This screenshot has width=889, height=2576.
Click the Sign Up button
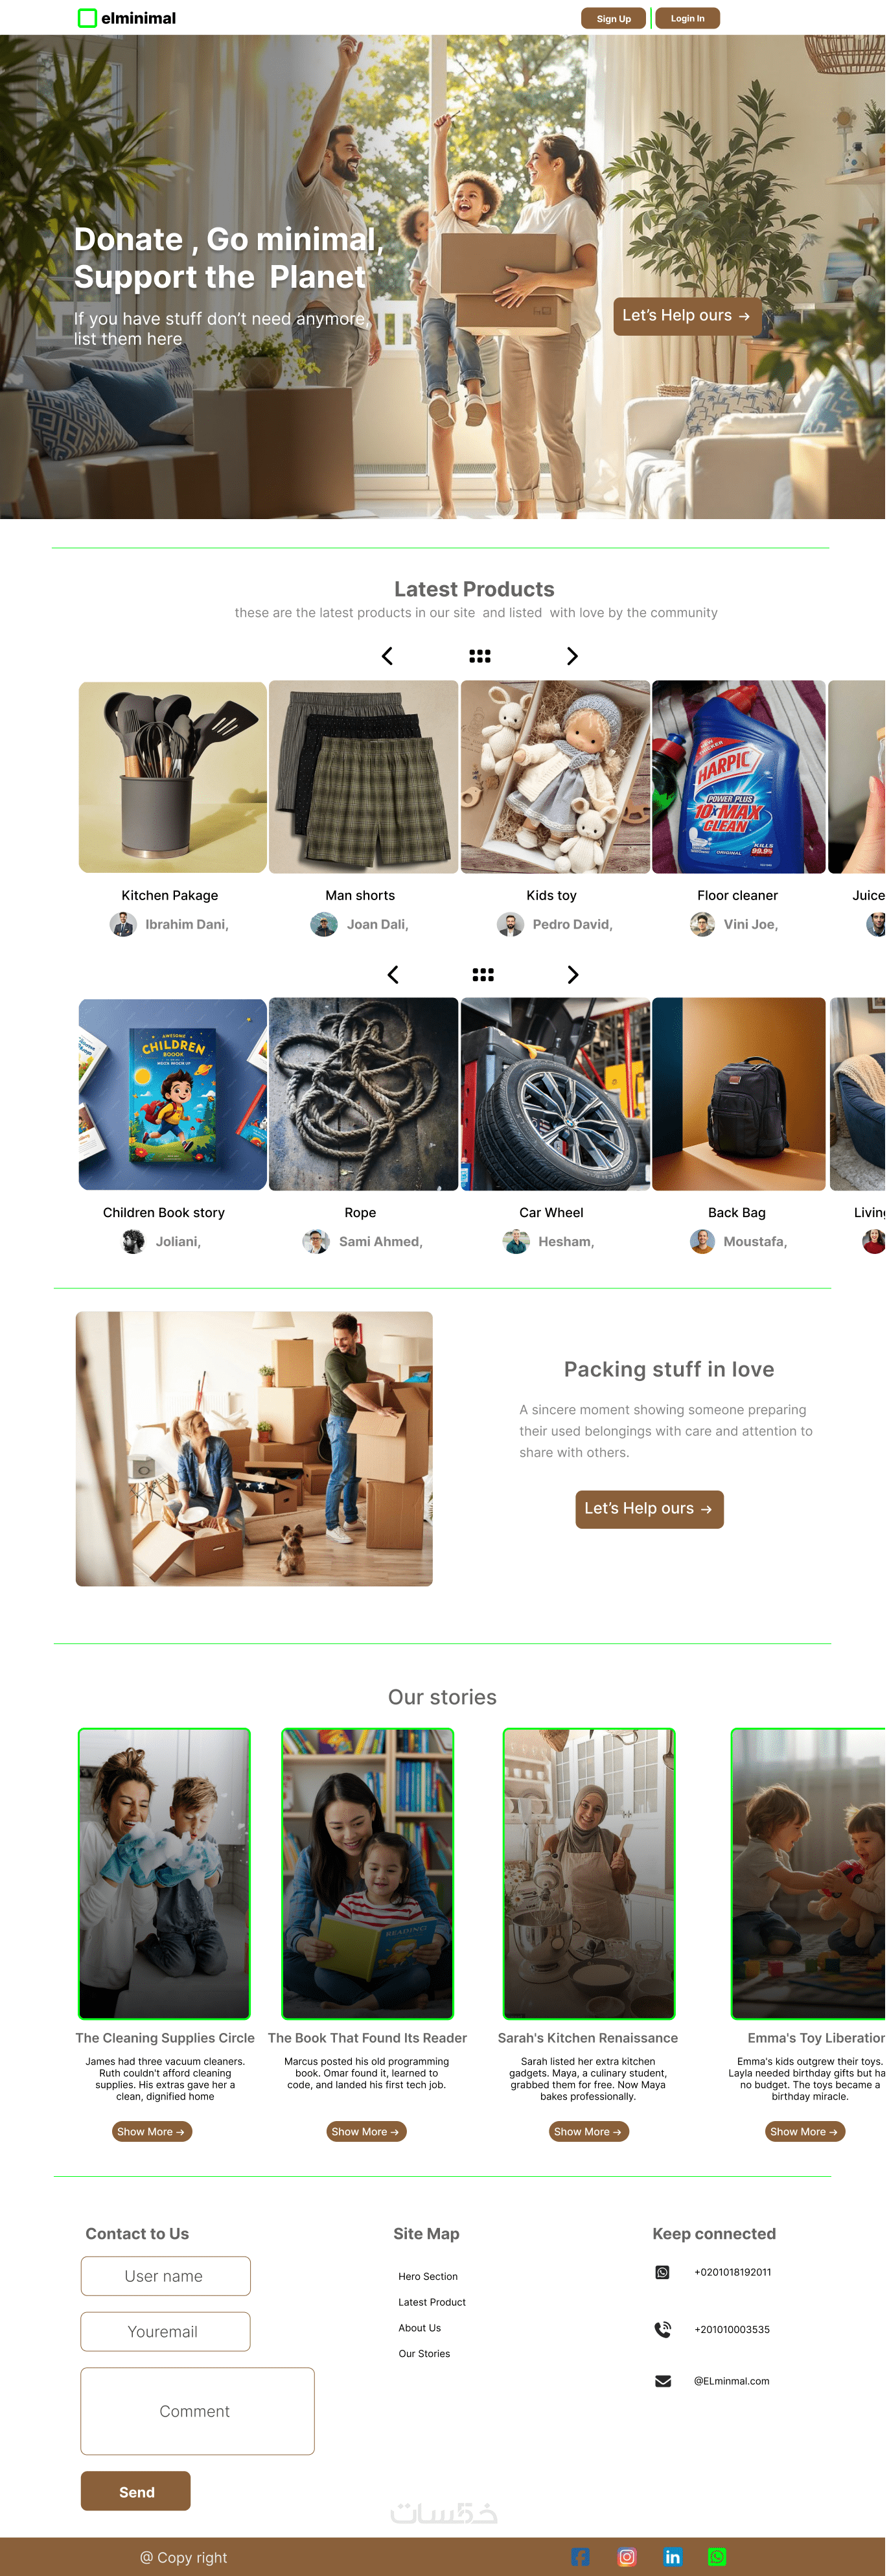[x=614, y=18]
